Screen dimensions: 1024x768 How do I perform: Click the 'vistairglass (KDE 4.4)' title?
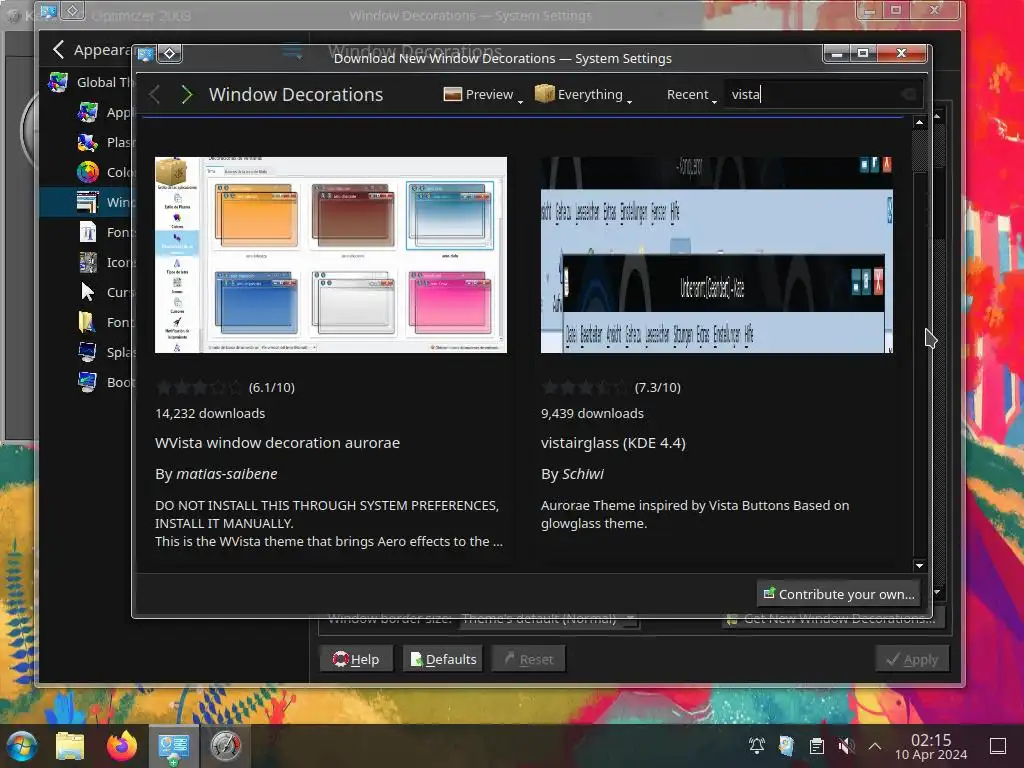pyautogui.click(x=613, y=443)
